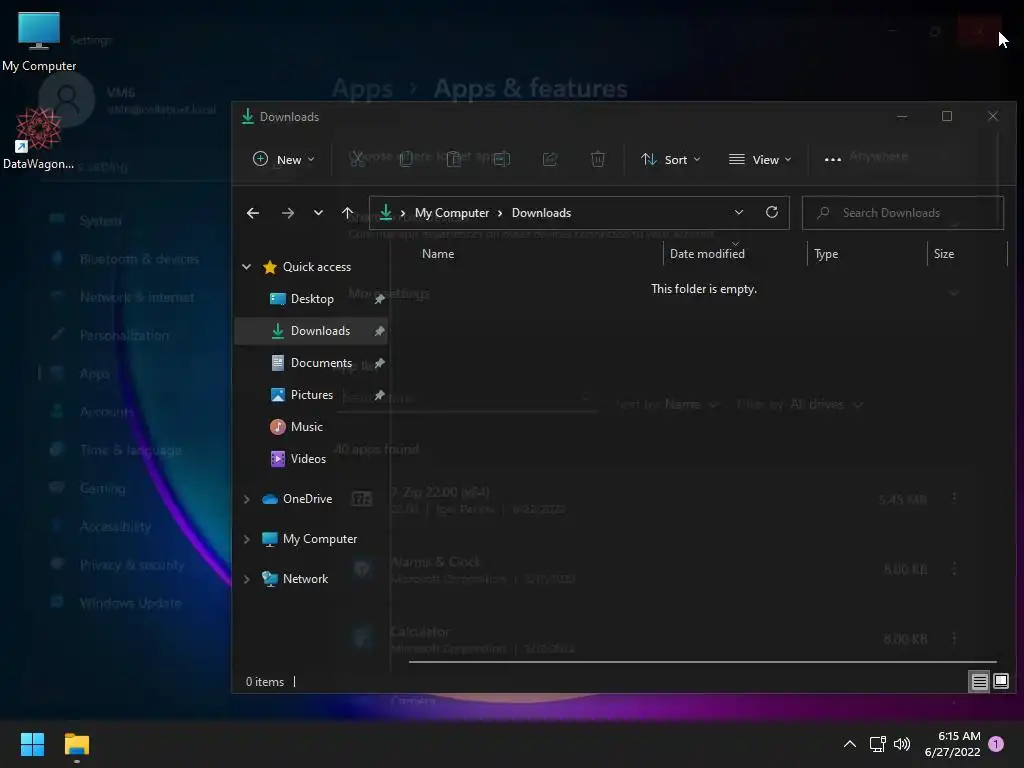
Task: Sort by Date modified column header
Action: (707, 253)
